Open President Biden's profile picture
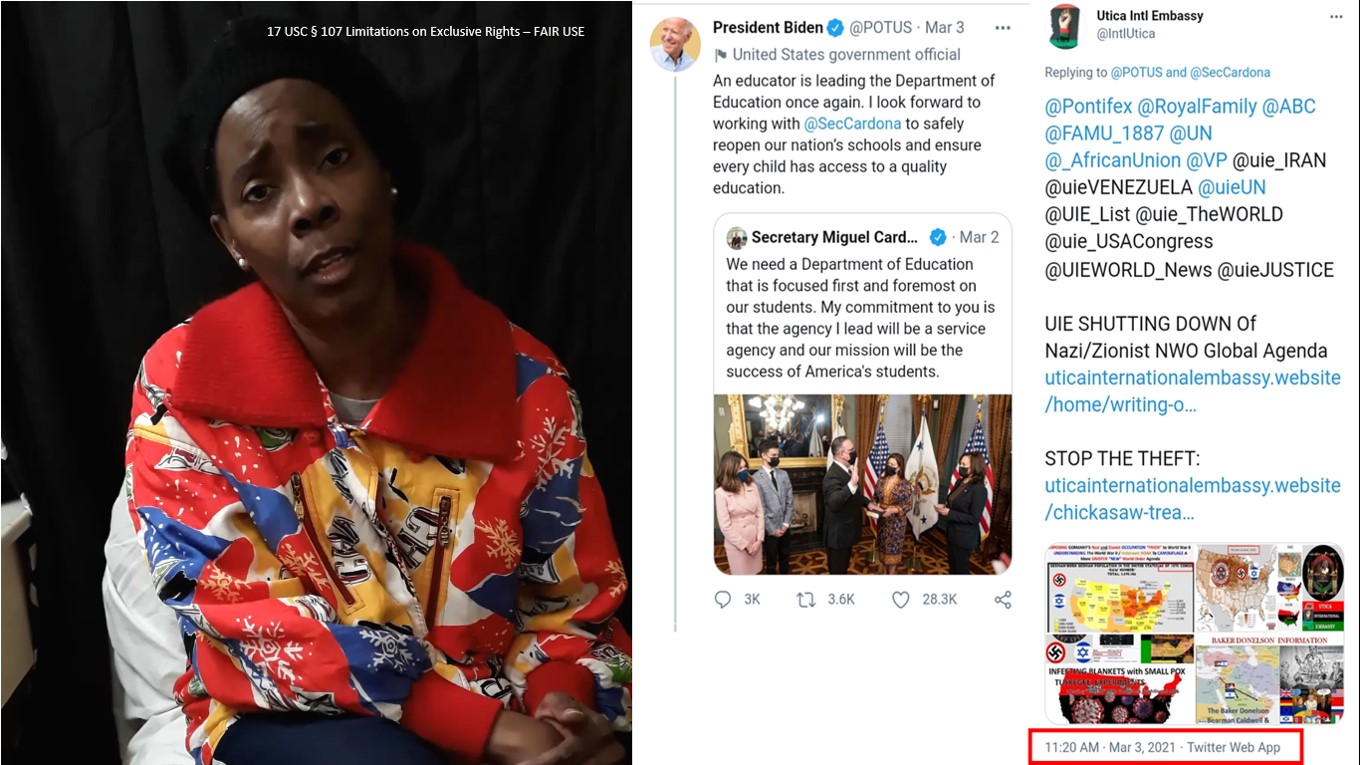1360x765 pixels. tap(675, 44)
